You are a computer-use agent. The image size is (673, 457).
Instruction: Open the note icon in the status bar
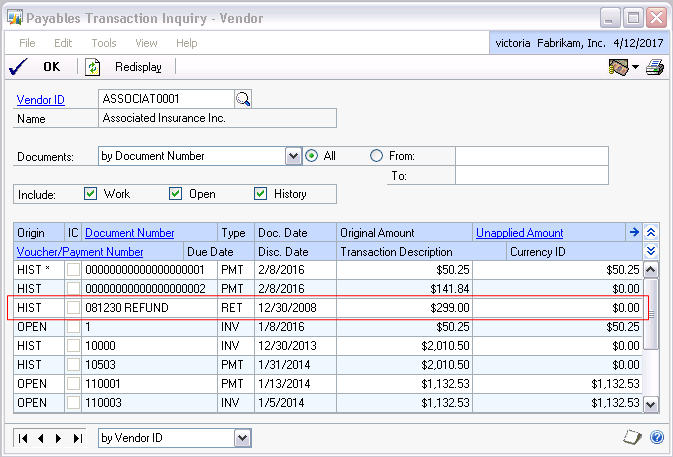click(x=632, y=437)
